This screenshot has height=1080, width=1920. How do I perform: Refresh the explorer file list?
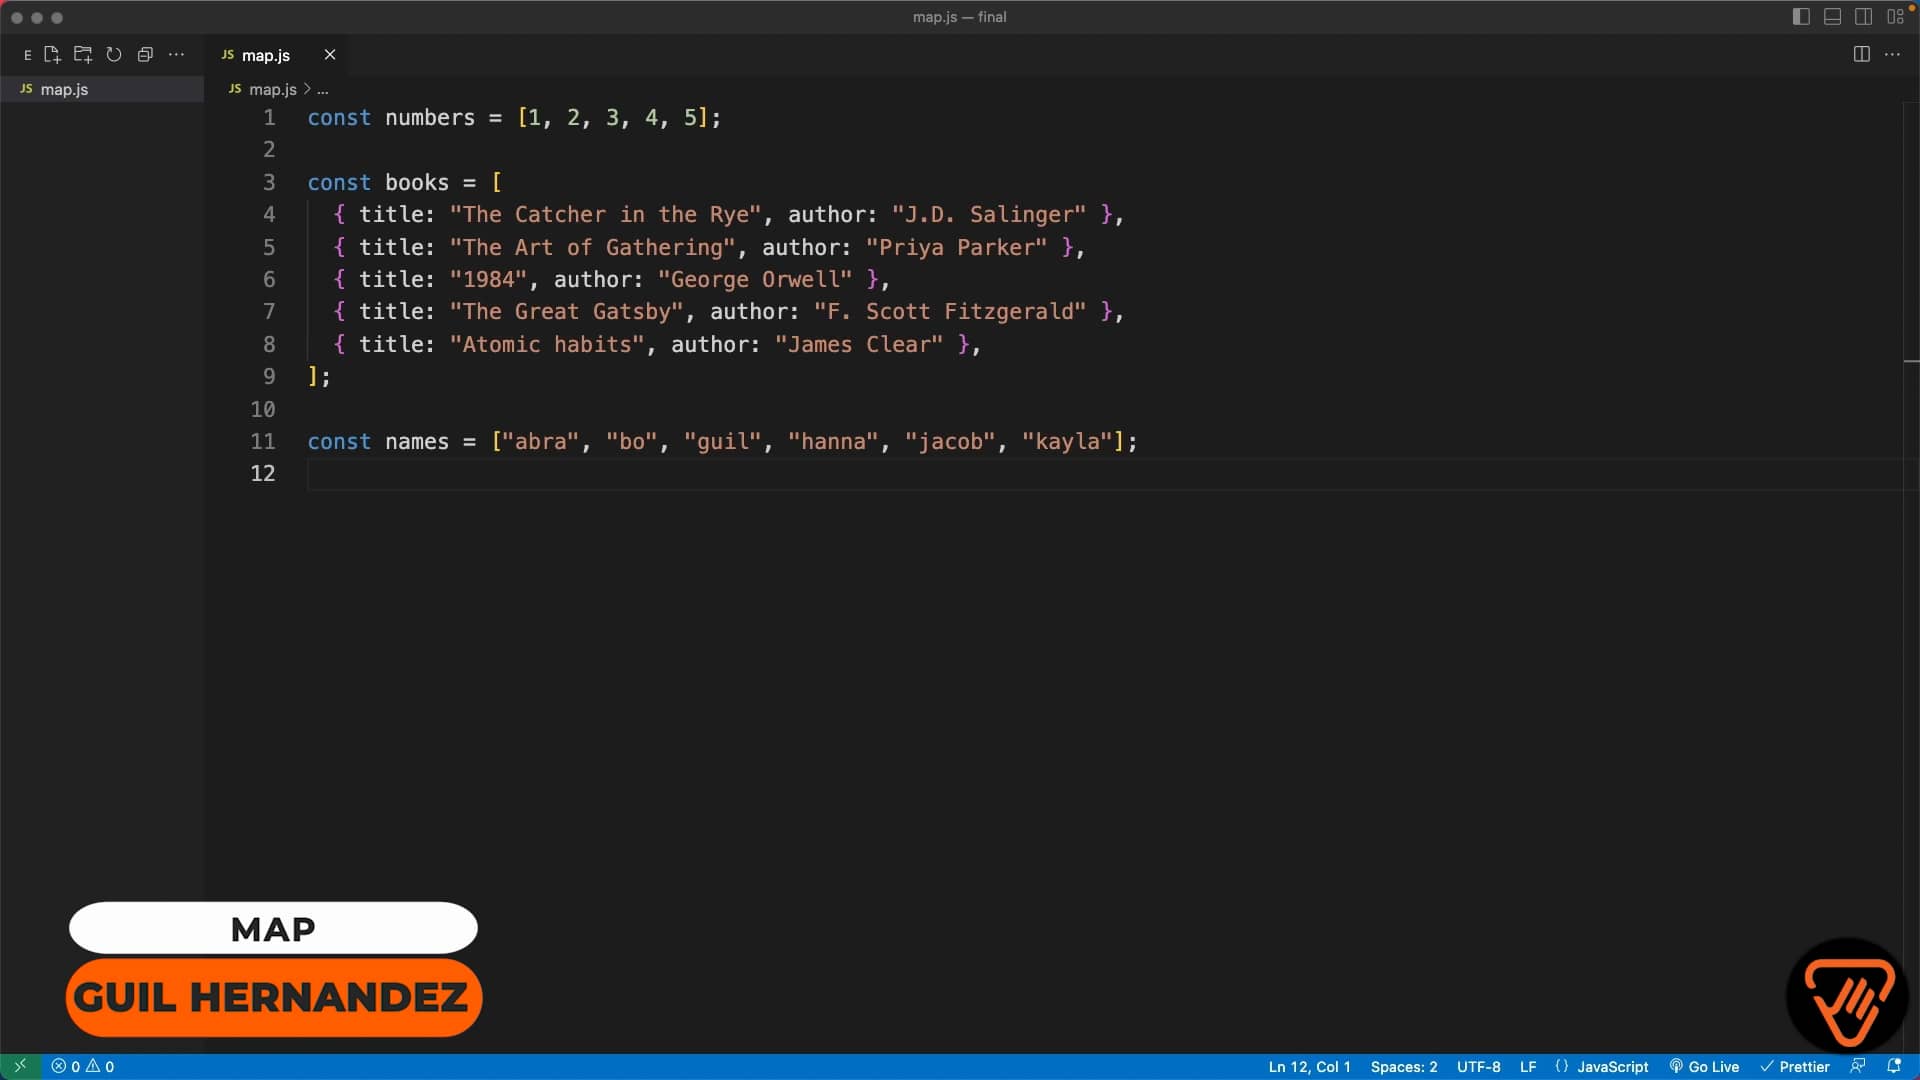click(x=114, y=55)
